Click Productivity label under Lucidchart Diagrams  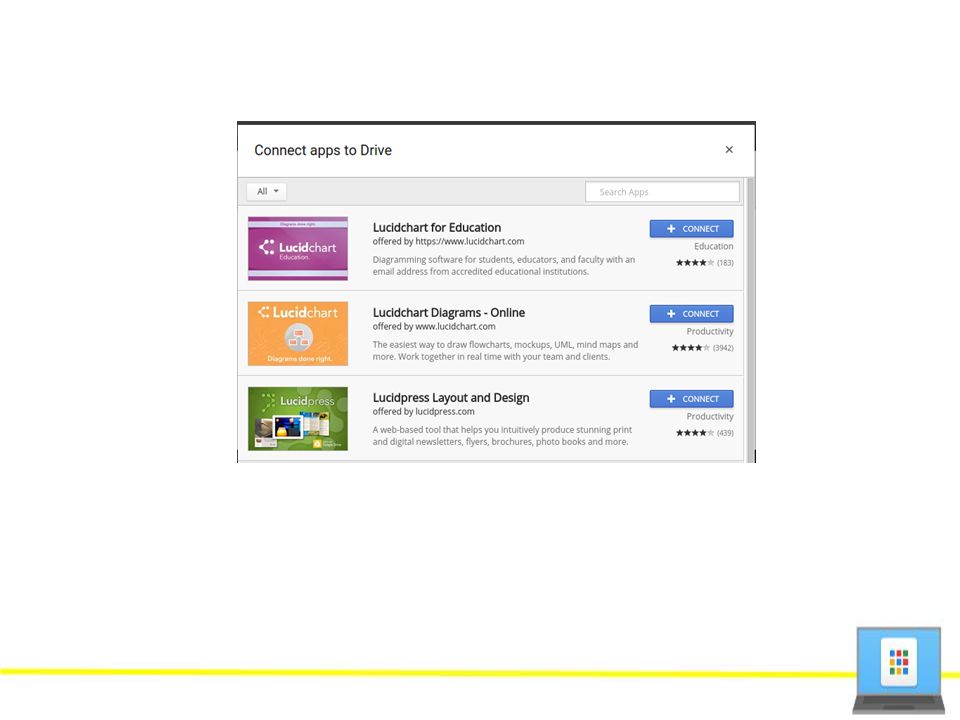tap(710, 331)
